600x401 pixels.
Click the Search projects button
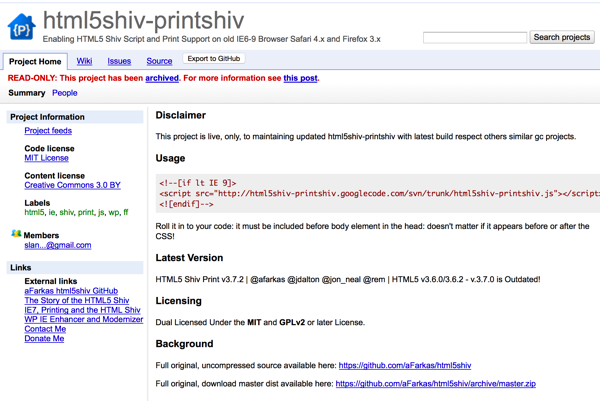click(562, 37)
